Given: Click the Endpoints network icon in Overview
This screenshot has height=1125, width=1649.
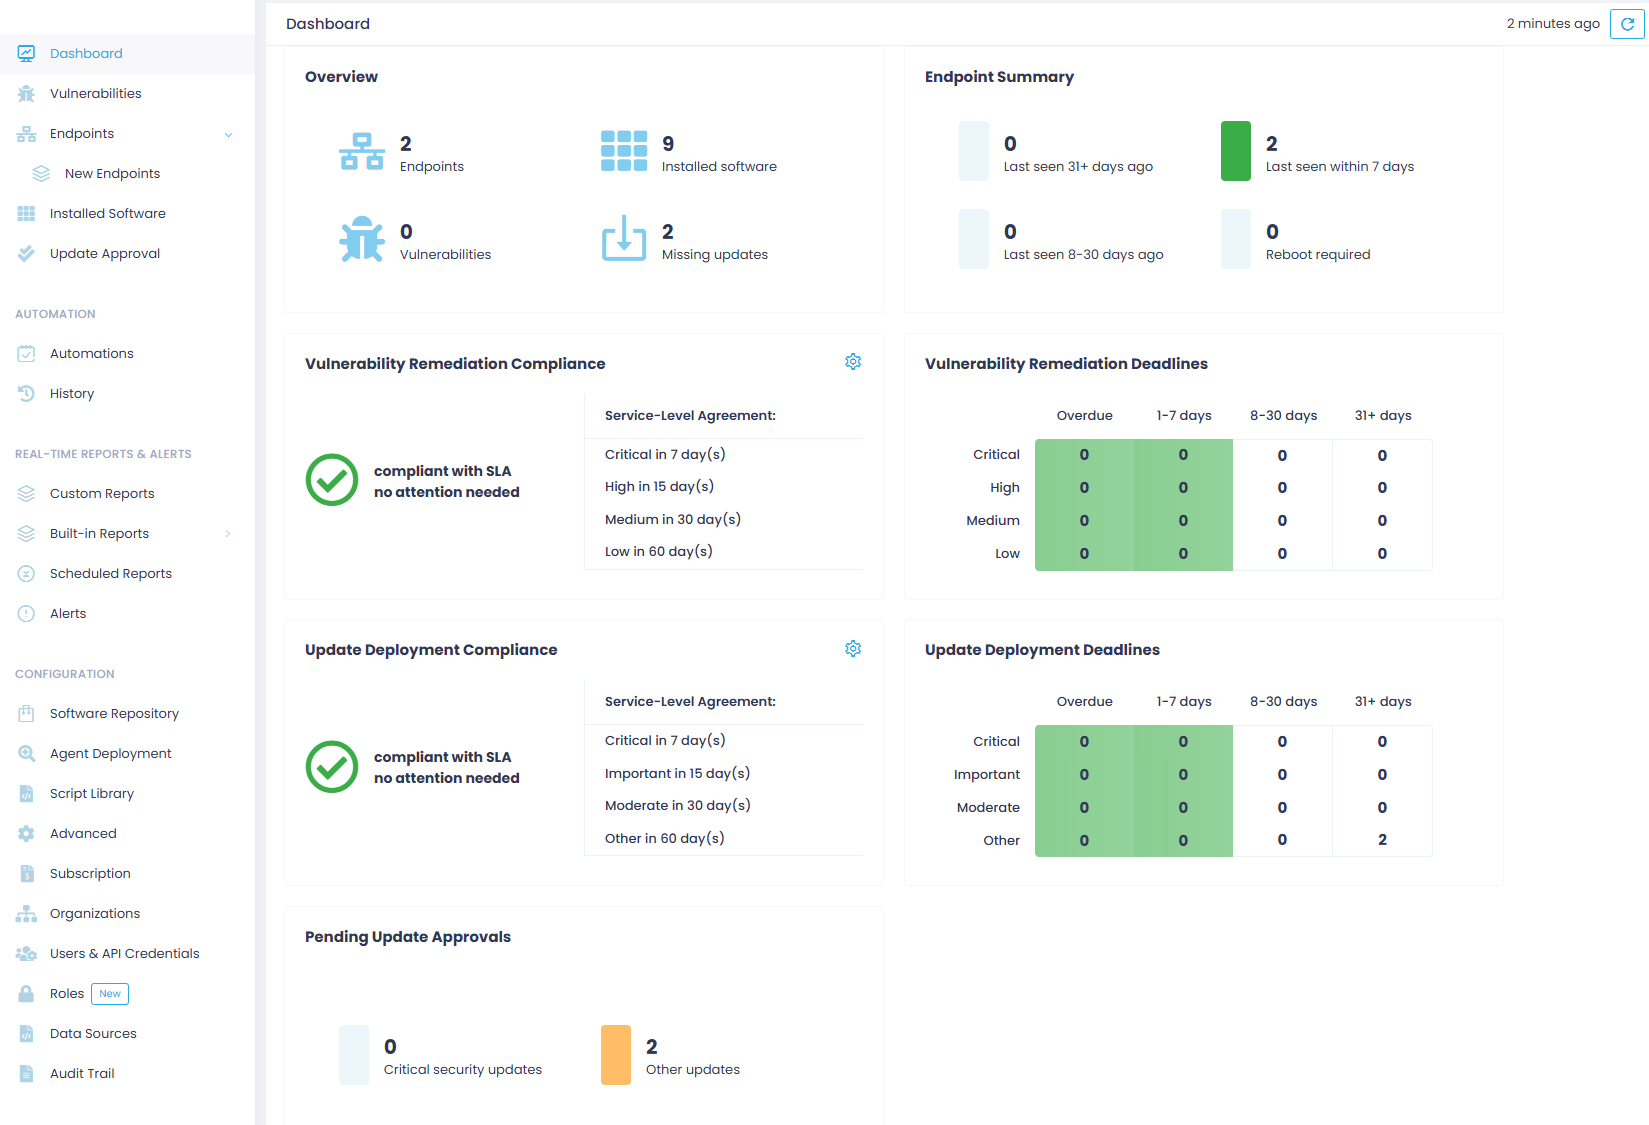Looking at the screenshot, I should click(x=362, y=152).
